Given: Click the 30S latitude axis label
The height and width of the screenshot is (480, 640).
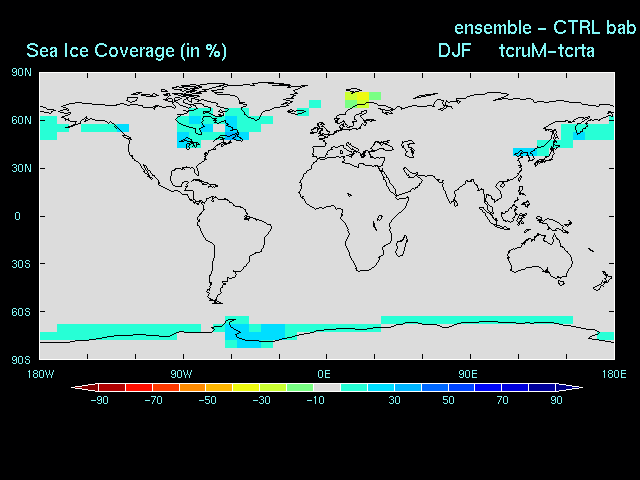Looking at the screenshot, I should point(21,264).
